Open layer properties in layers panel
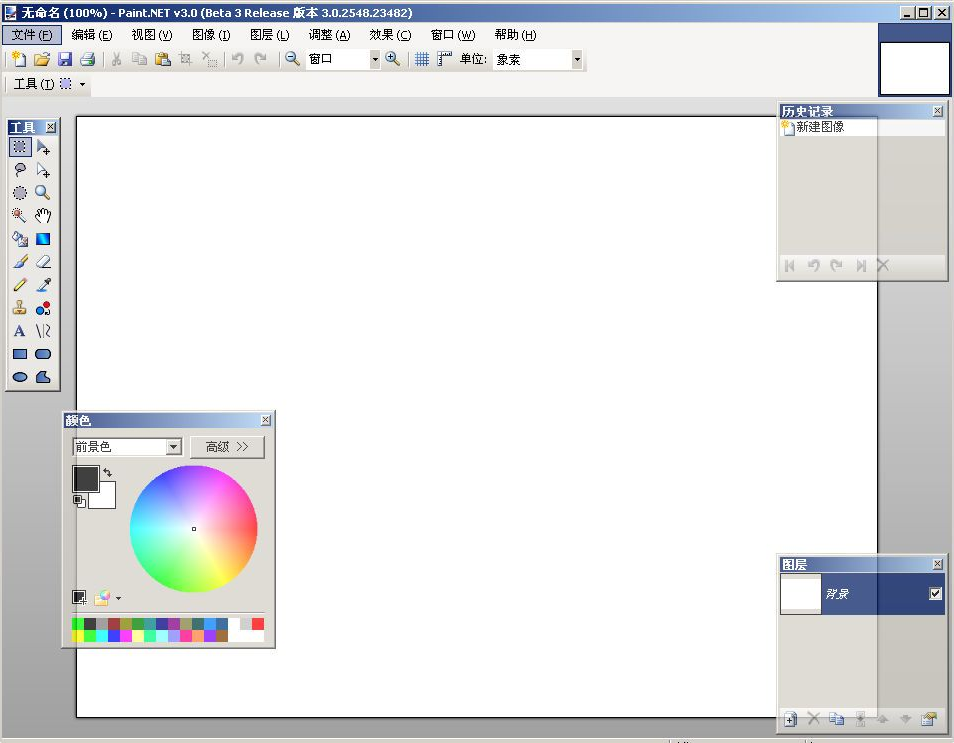This screenshot has width=954, height=743. click(x=928, y=719)
